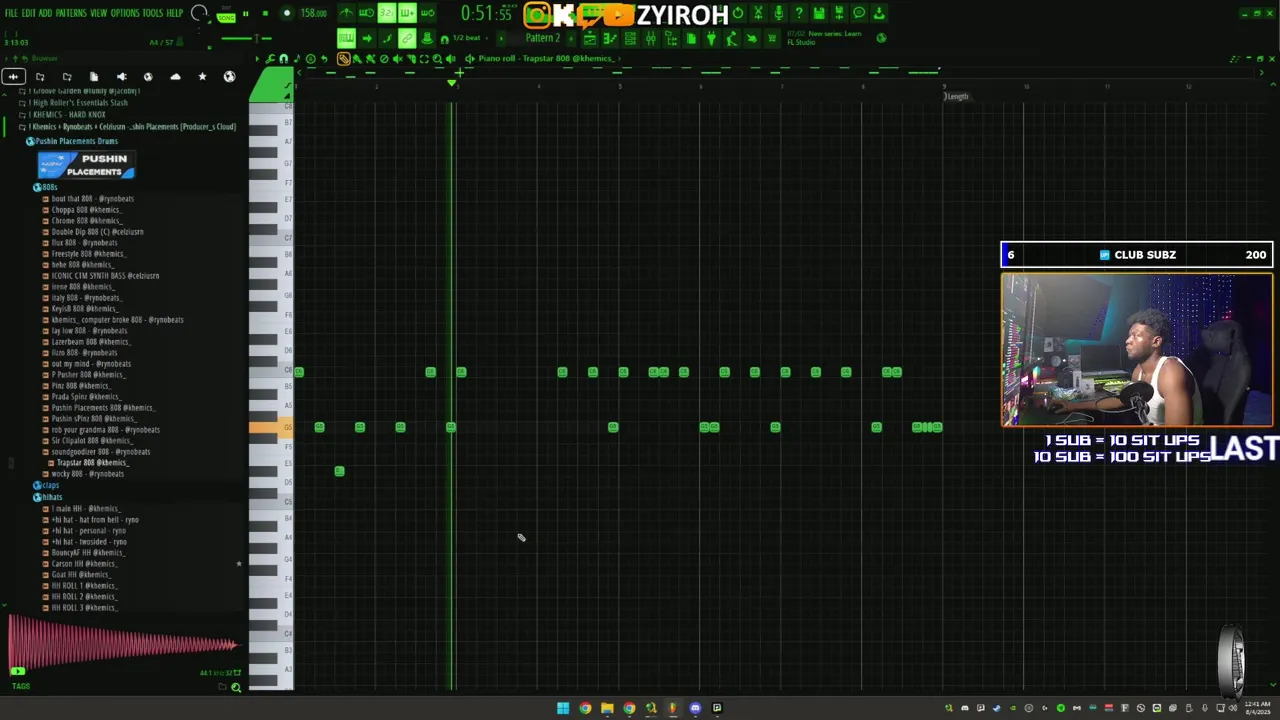Open the plugin database plug icon
1280x720 pixels.
tap(710, 38)
